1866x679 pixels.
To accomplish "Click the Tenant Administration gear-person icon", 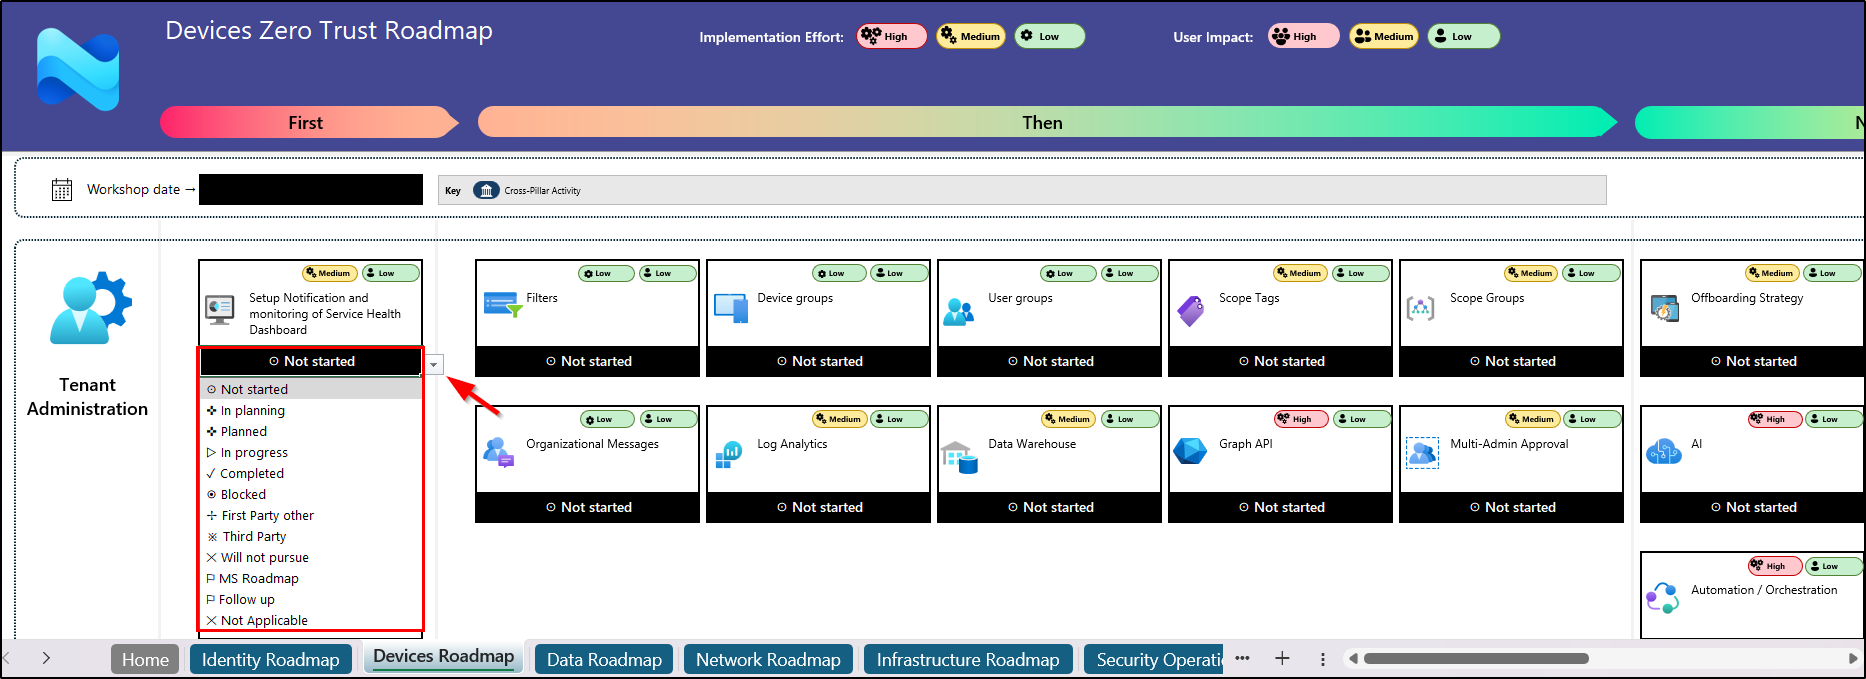I will tap(90, 308).
